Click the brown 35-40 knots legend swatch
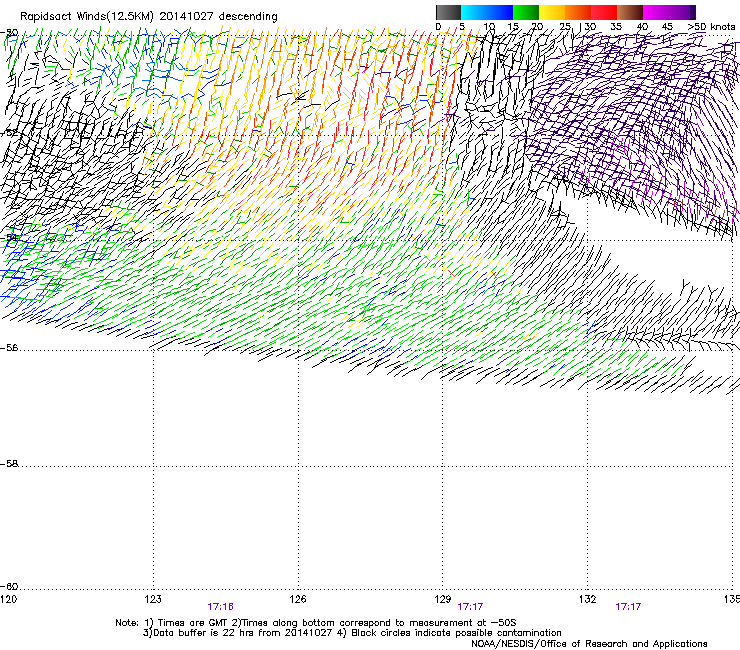 tap(630, 12)
